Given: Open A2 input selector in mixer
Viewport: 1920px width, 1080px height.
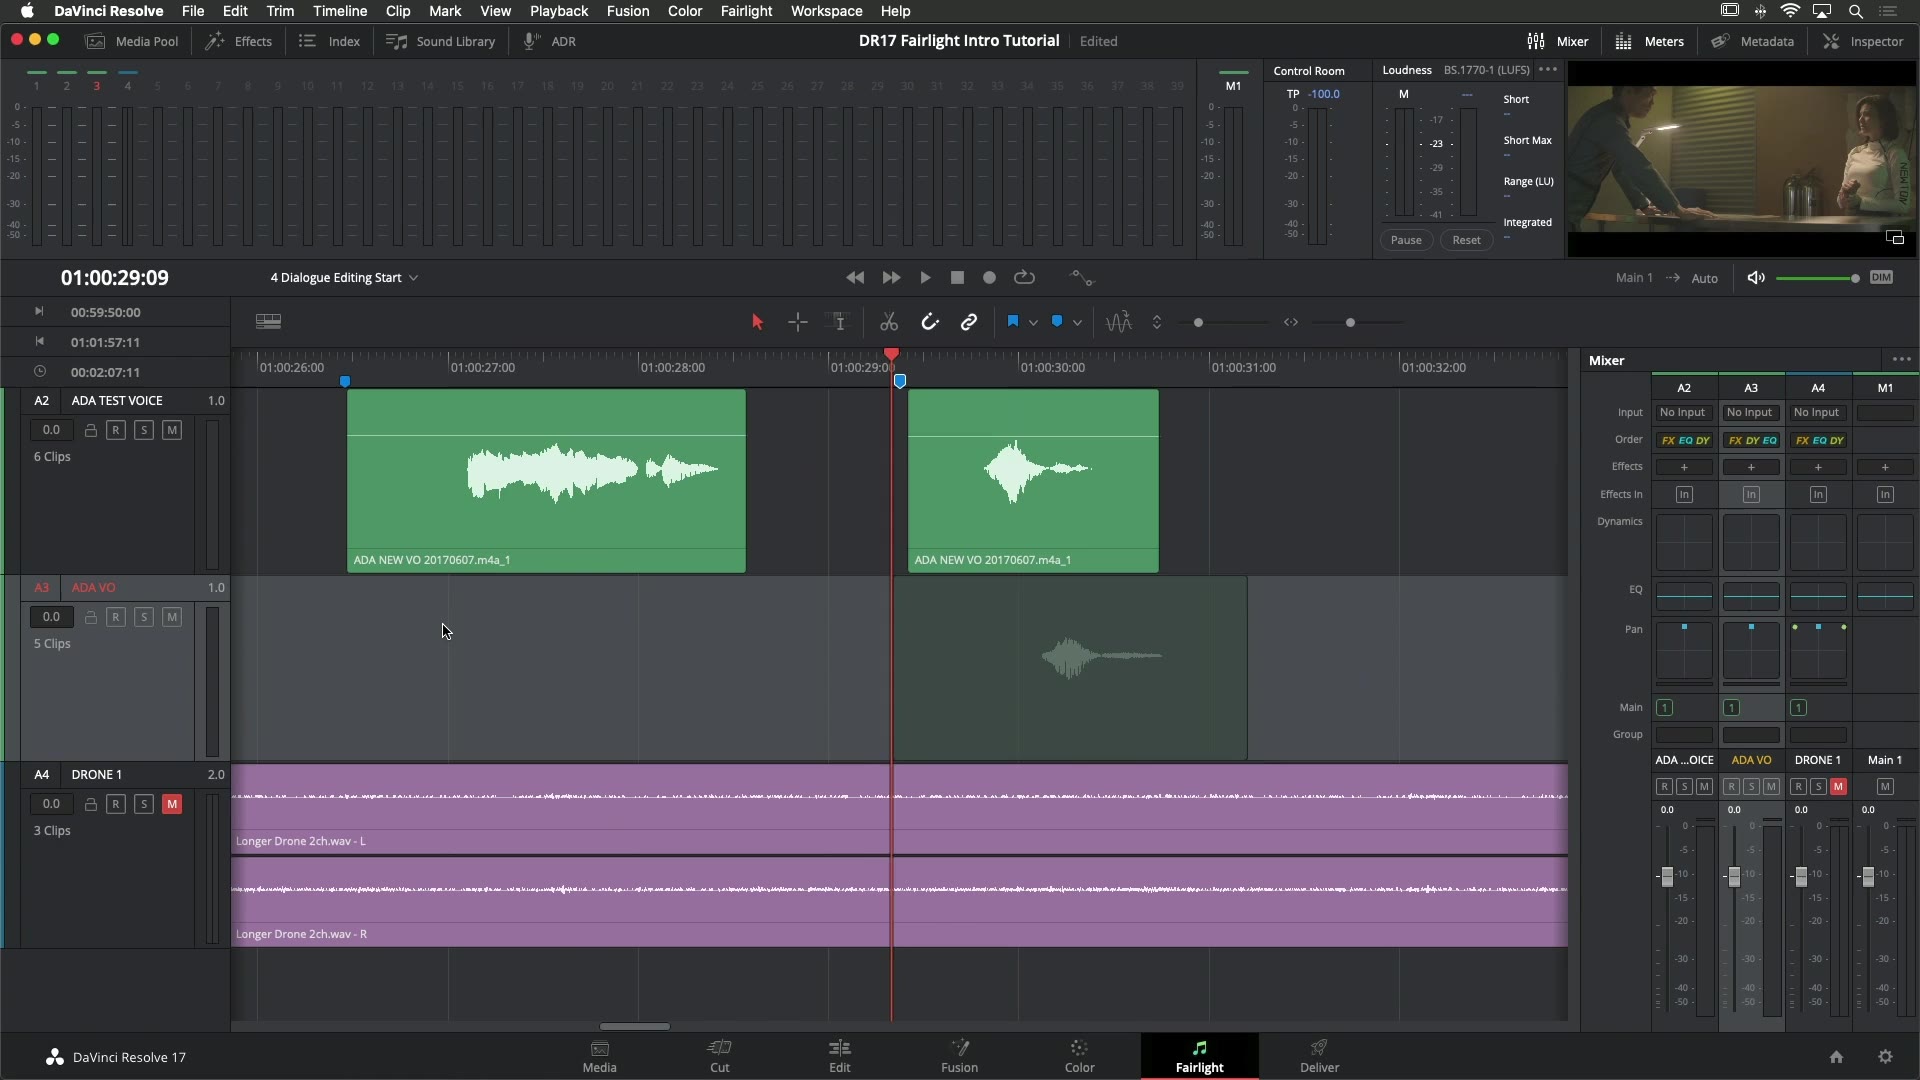Looking at the screenshot, I should pyautogui.click(x=1684, y=413).
